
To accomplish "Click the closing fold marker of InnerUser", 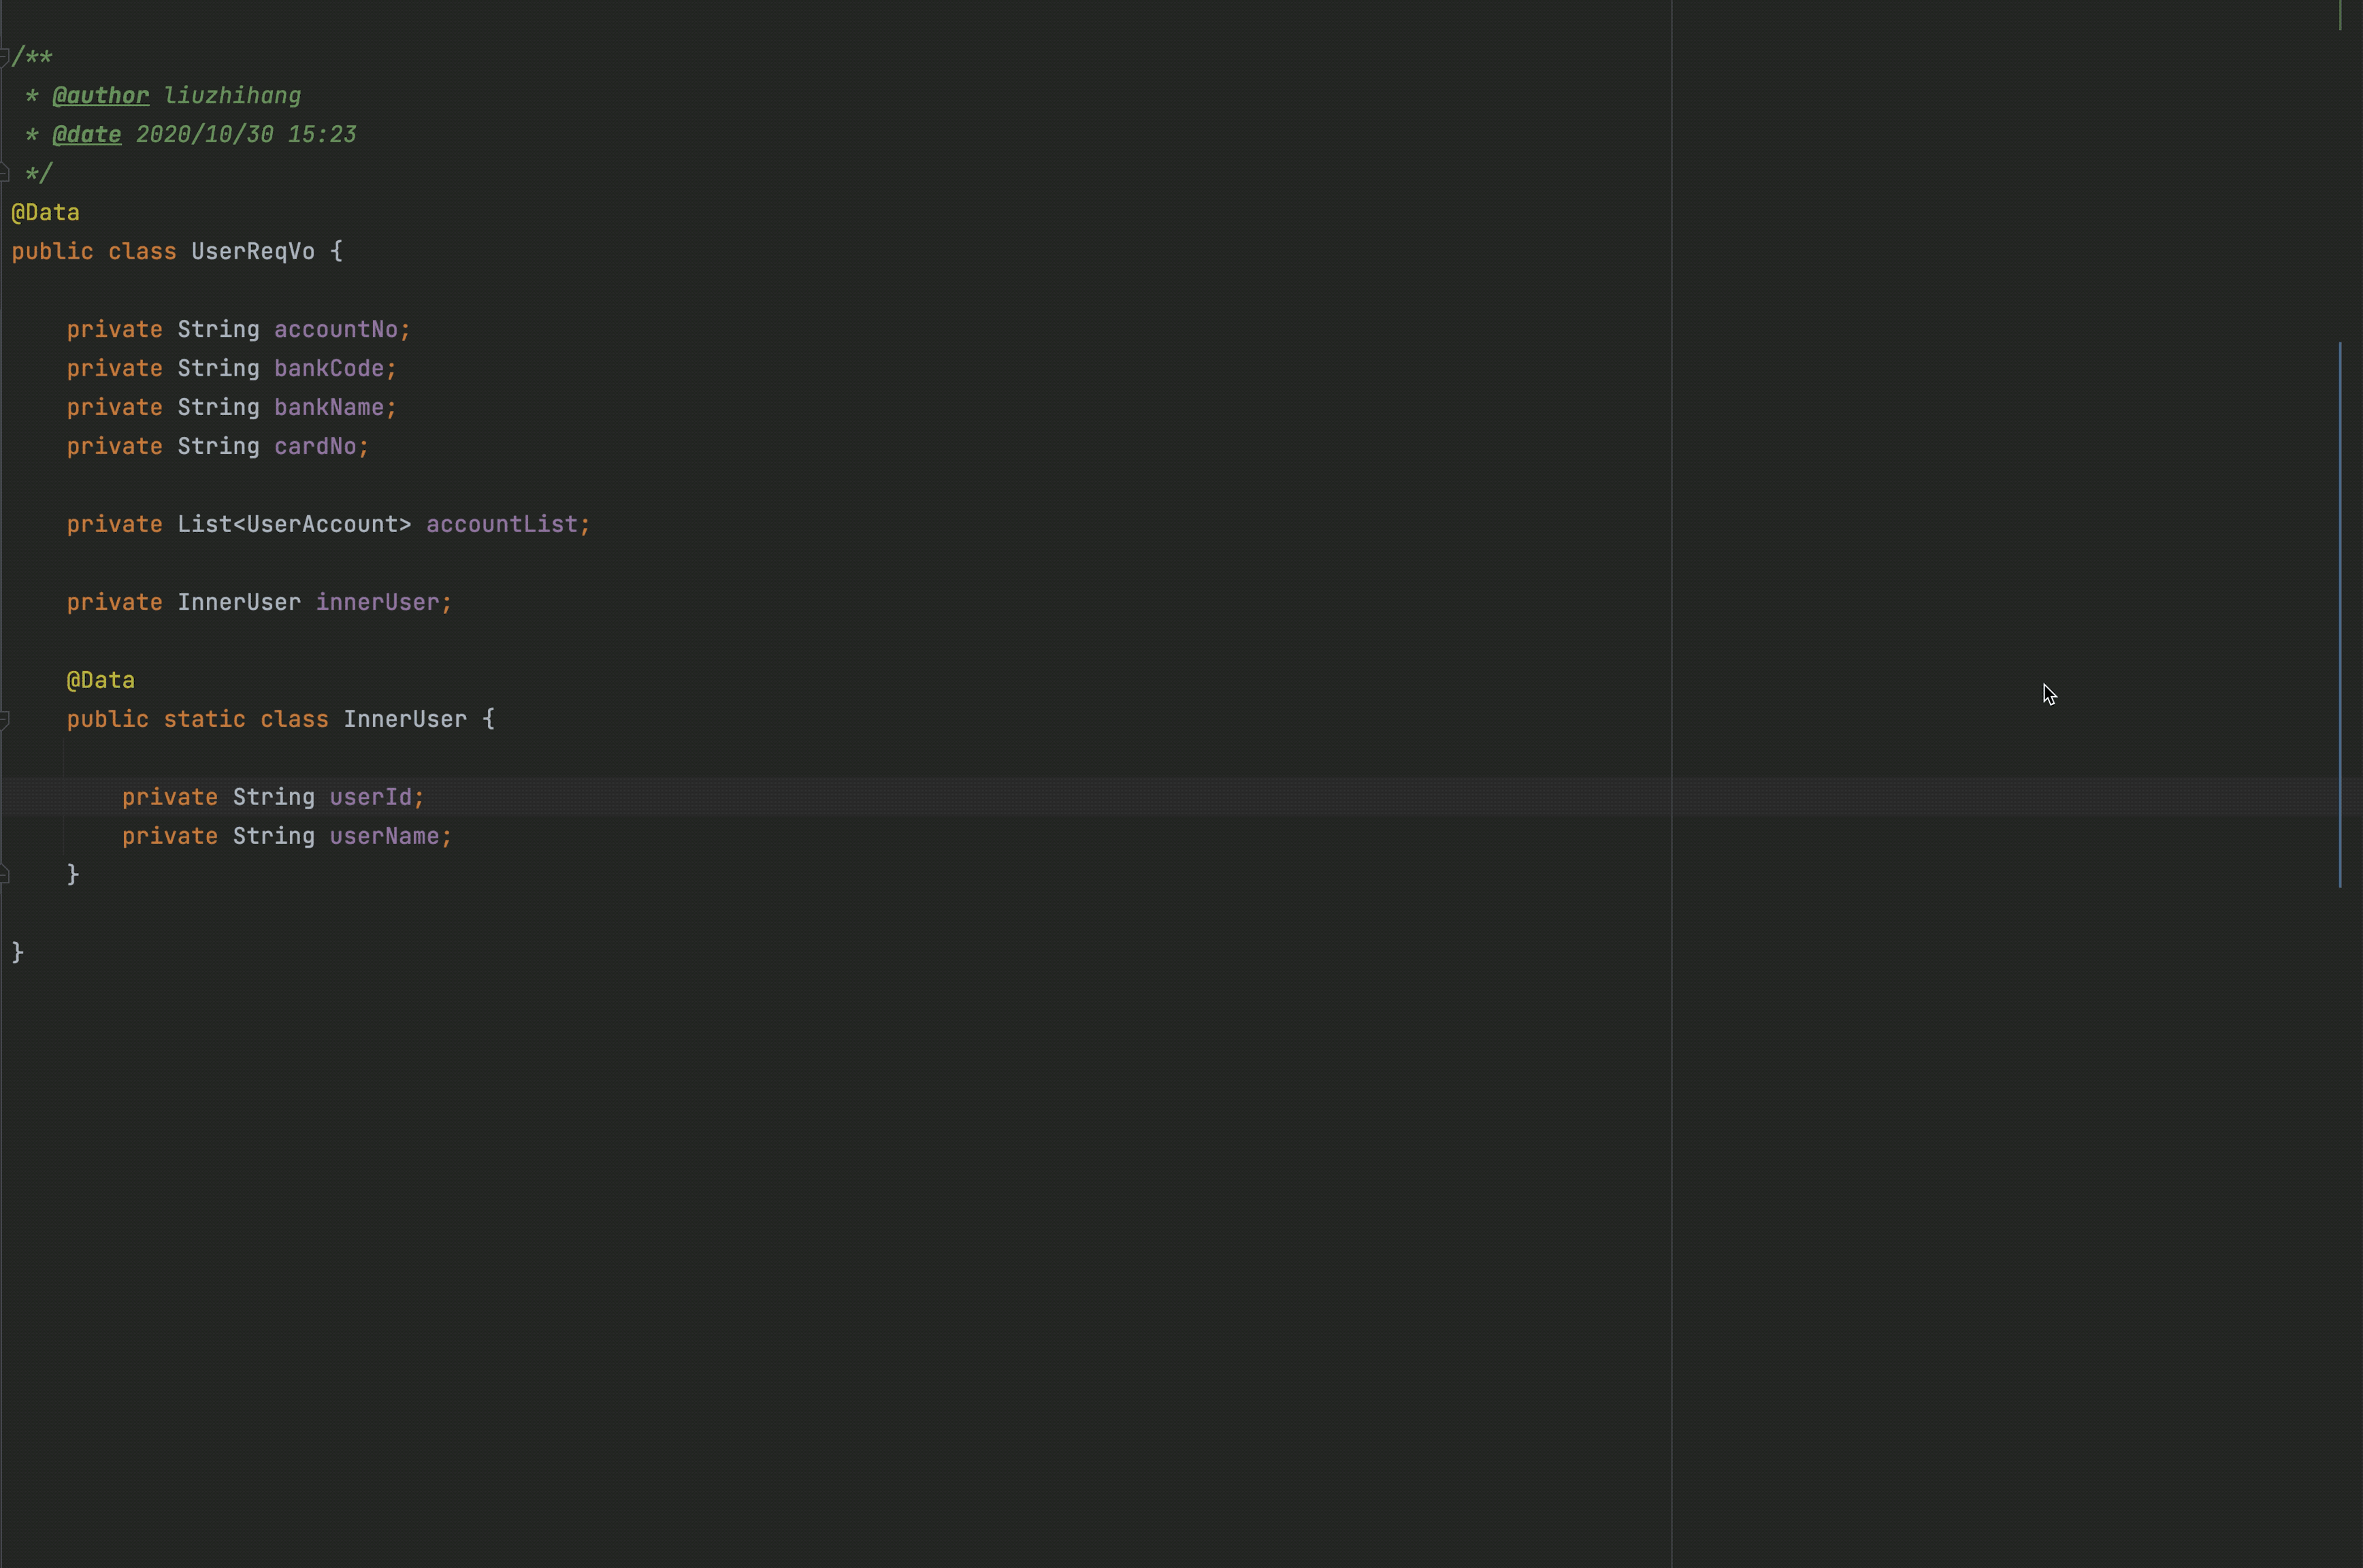I will pos(4,875).
